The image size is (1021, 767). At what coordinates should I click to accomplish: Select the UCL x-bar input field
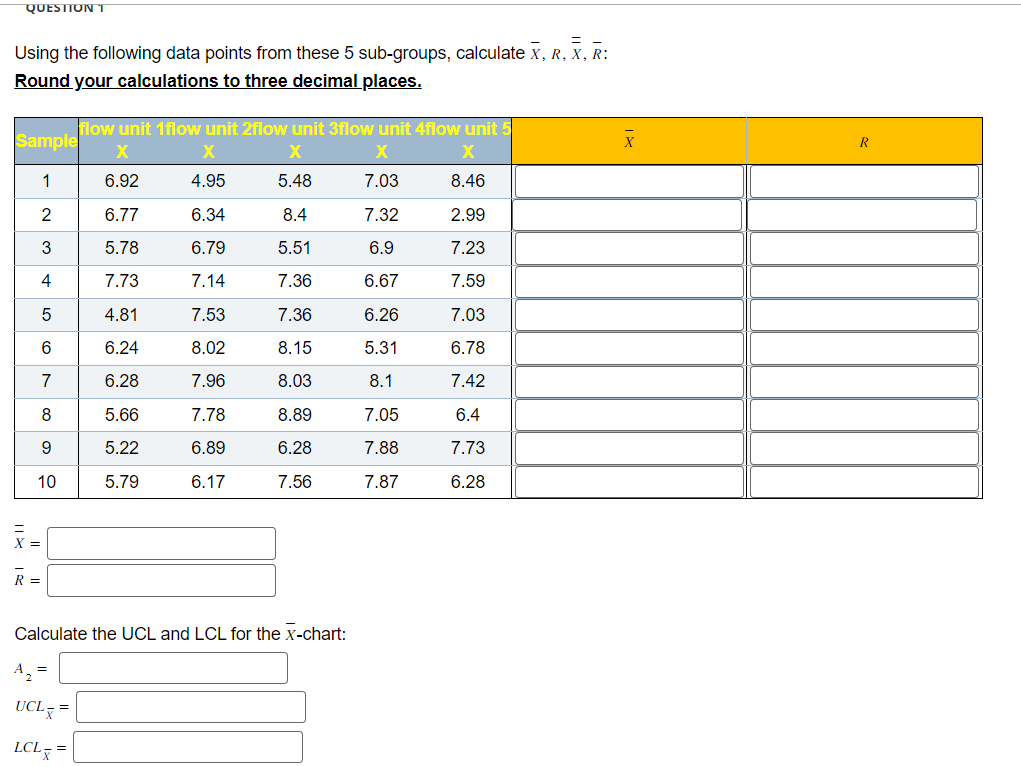tap(189, 707)
